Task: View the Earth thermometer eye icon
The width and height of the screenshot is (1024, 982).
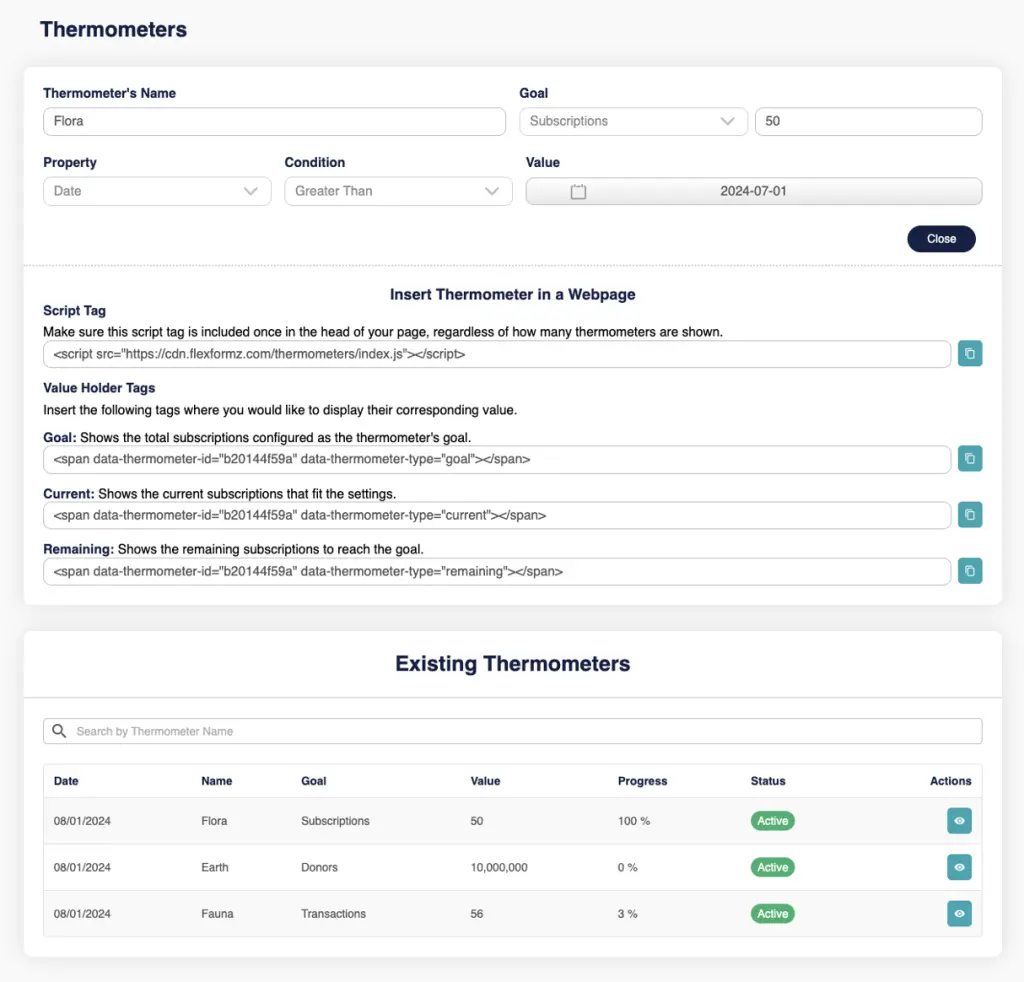Action: [959, 867]
